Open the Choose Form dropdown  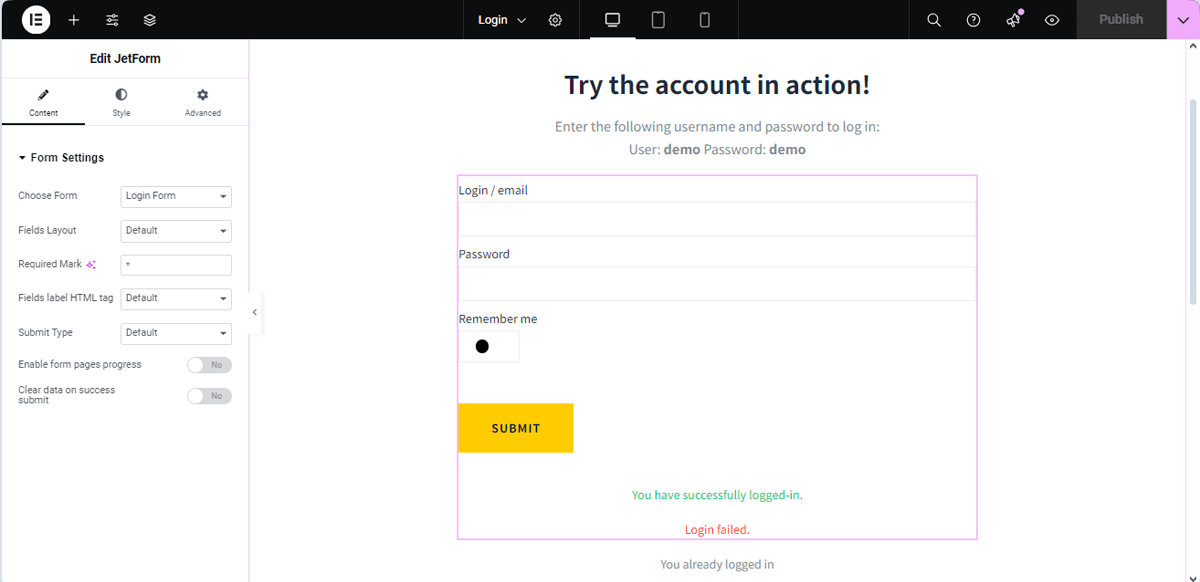point(176,196)
